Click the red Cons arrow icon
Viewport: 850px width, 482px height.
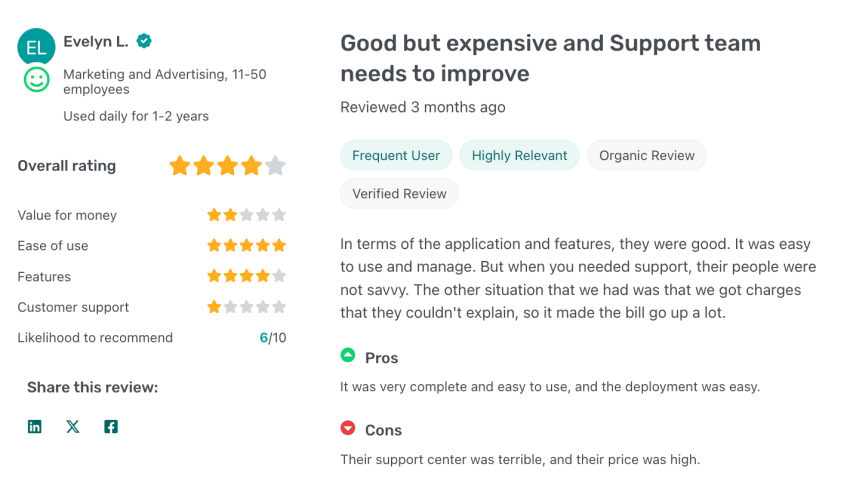tap(348, 428)
